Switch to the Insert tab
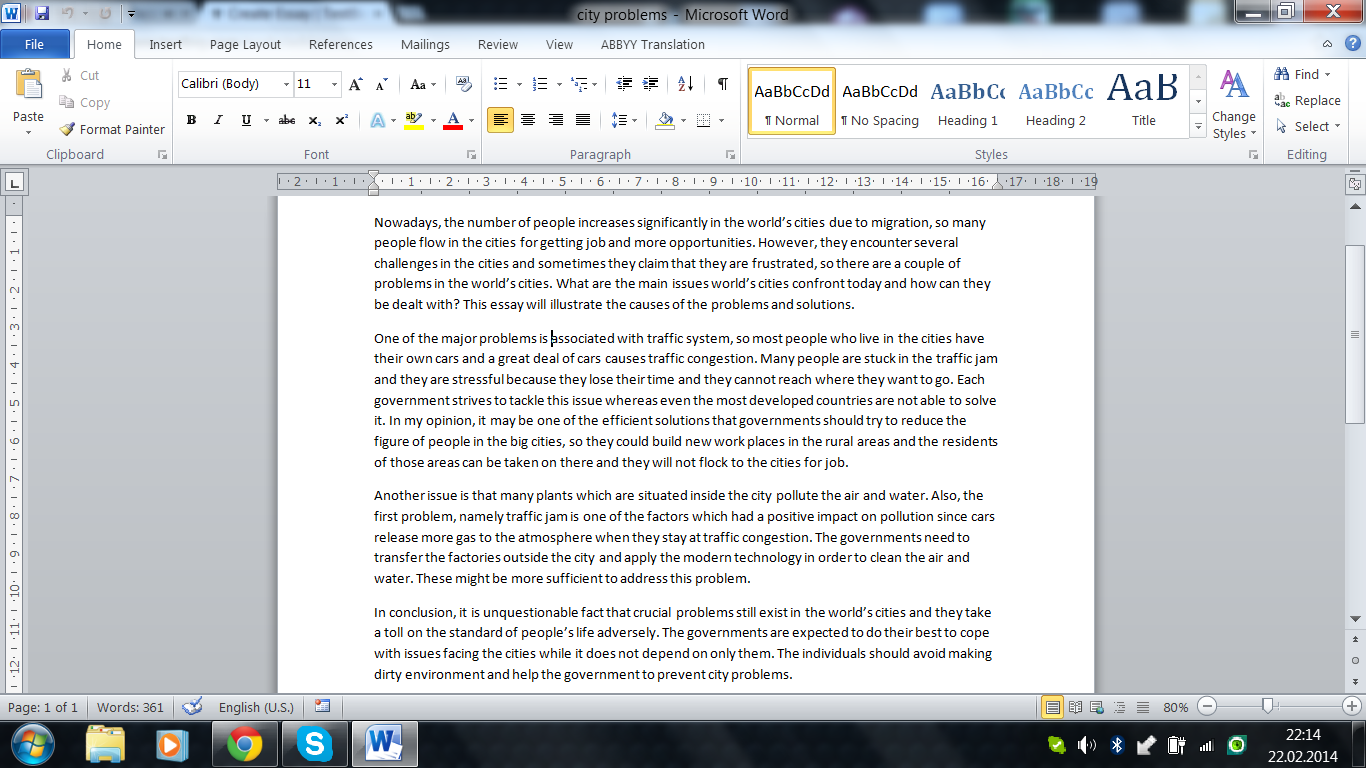 165,44
